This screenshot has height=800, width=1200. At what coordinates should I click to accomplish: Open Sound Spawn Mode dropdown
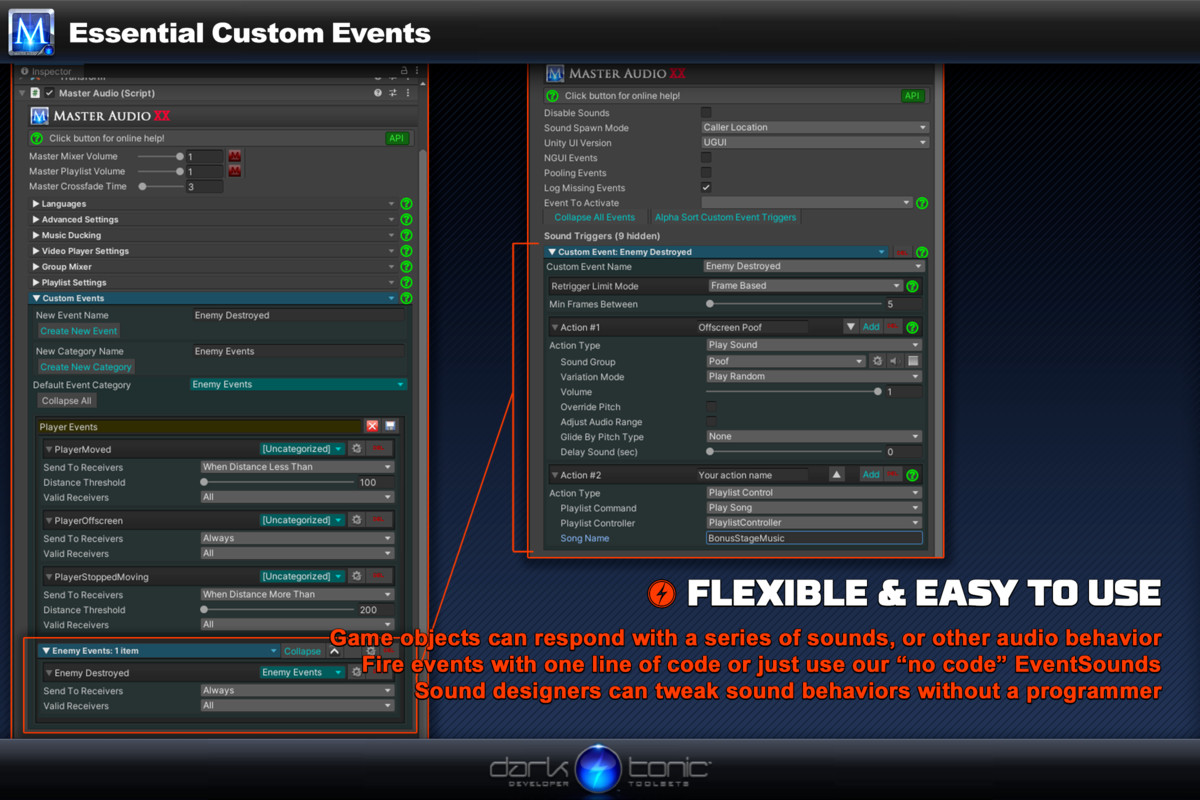pyautogui.click(x=815, y=128)
